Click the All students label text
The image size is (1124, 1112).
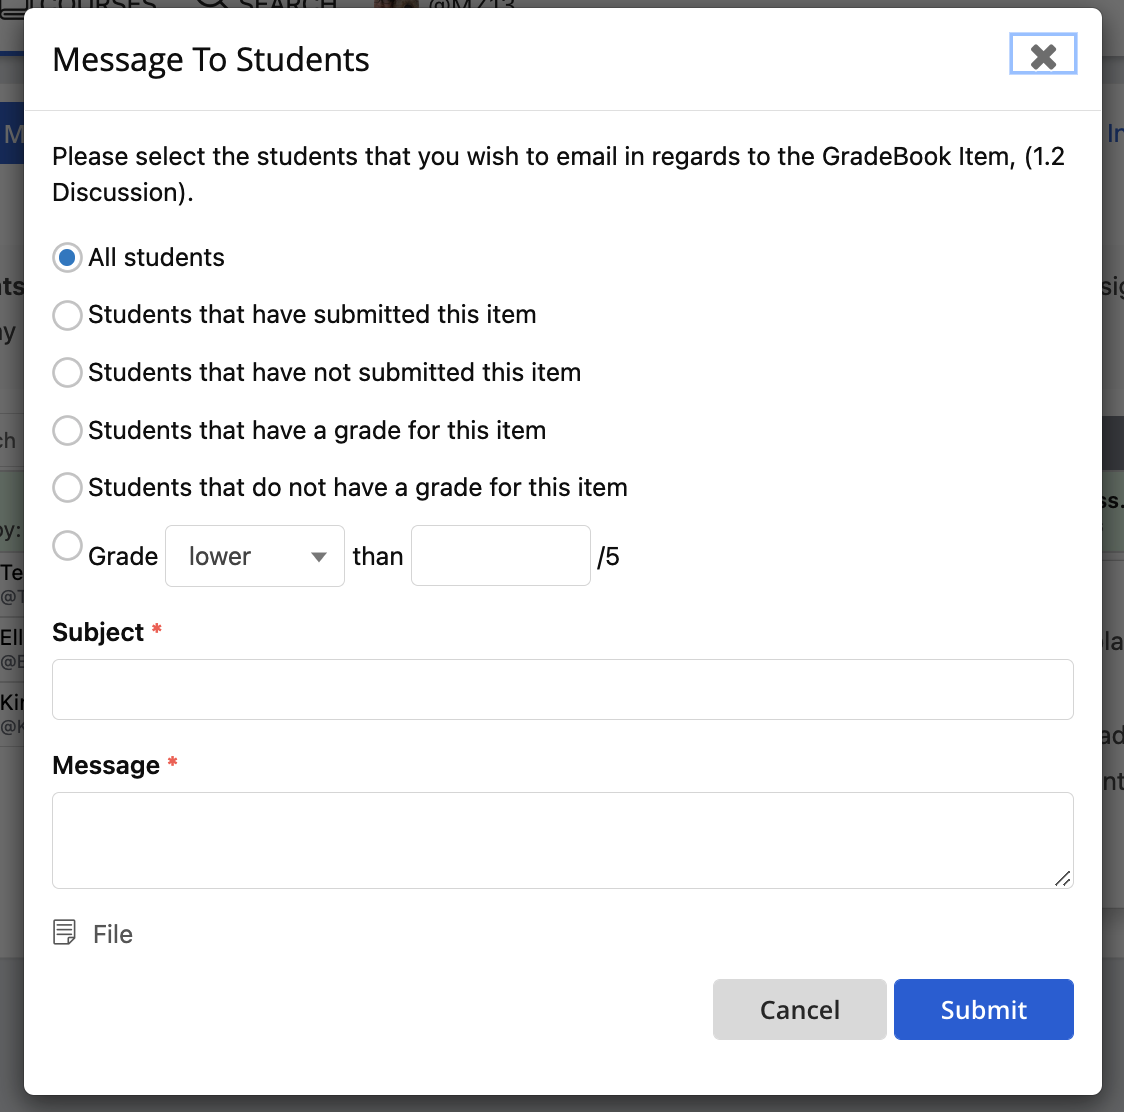click(x=156, y=257)
